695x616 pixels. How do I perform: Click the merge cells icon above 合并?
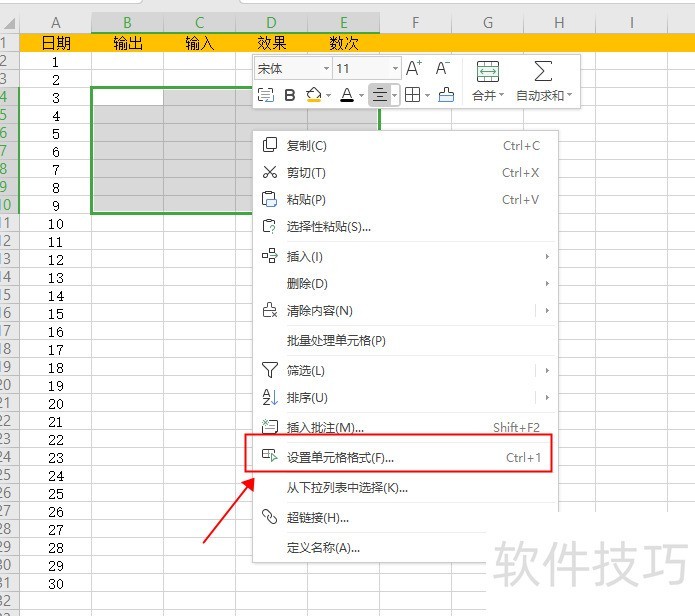click(488, 71)
